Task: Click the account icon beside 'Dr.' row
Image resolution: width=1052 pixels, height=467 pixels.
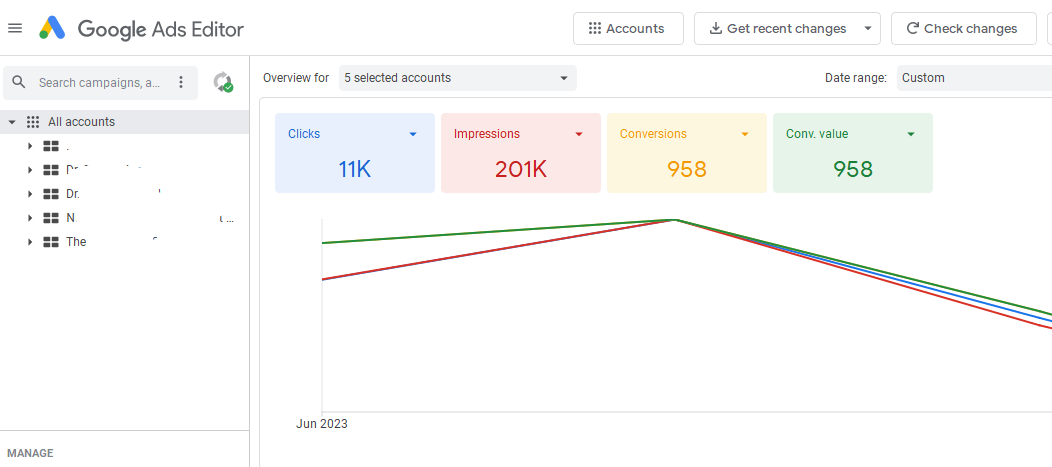Action: [51, 194]
